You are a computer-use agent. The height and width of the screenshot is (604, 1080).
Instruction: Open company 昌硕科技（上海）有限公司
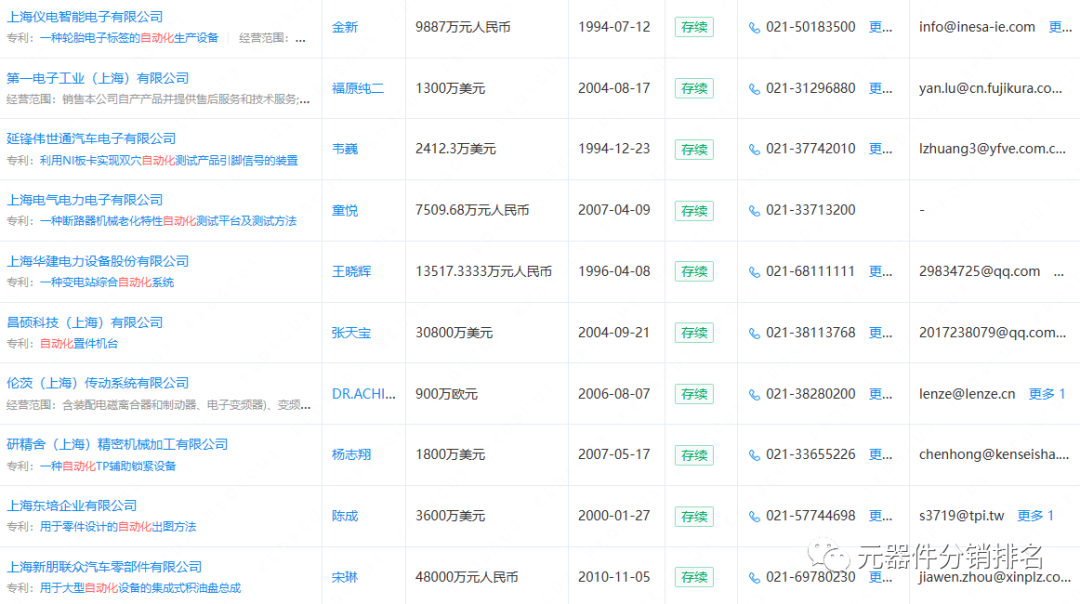pyautogui.click(x=85, y=322)
